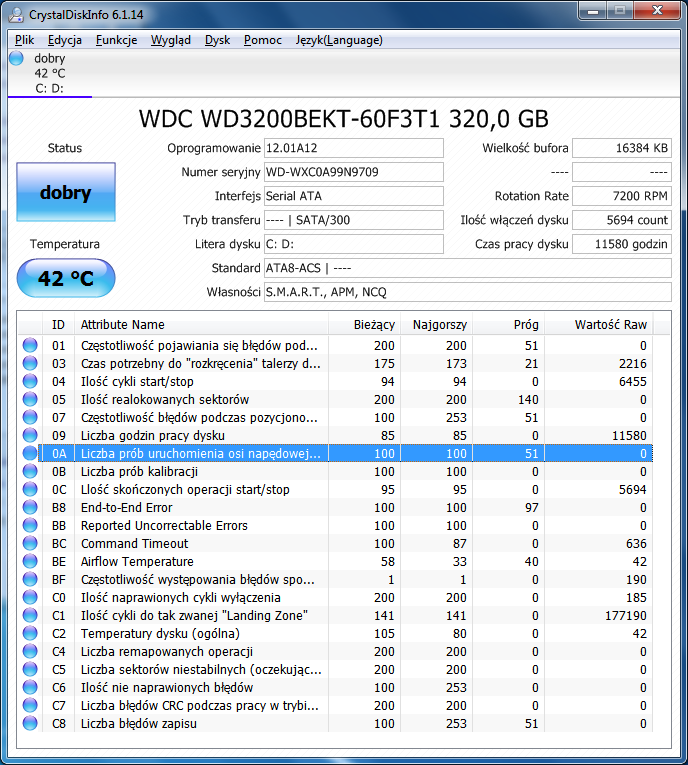The width and height of the screenshot is (688, 765).
Task: Click the ID column header
Action: (x=59, y=324)
